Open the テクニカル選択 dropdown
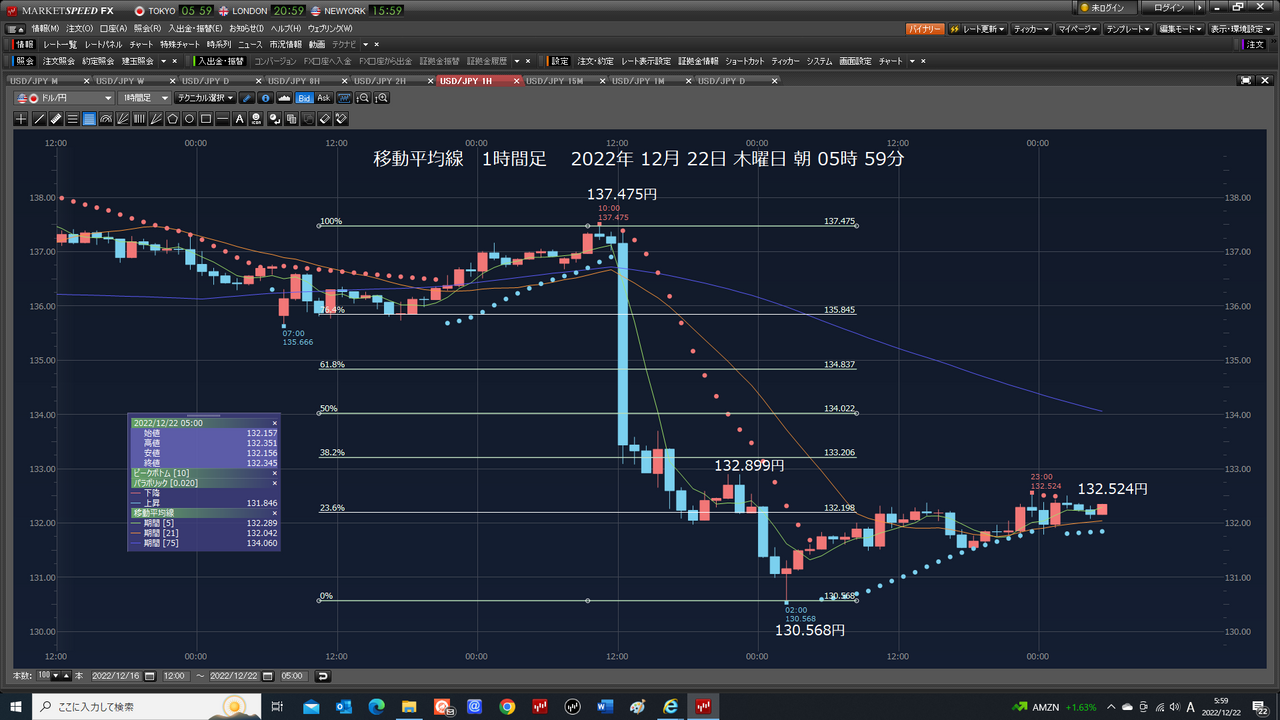This screenshot has height=720, width=1280. coord(205,98)
